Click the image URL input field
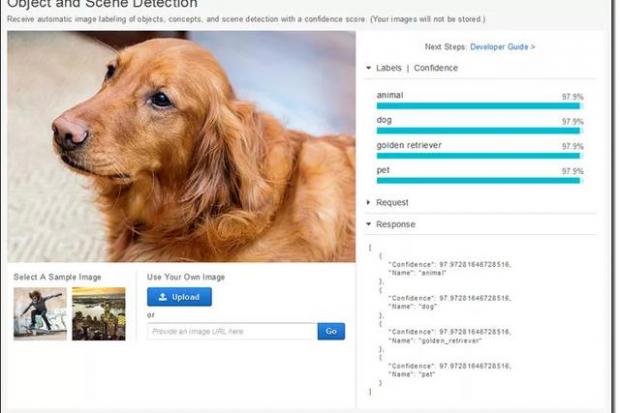 point(231,331)
